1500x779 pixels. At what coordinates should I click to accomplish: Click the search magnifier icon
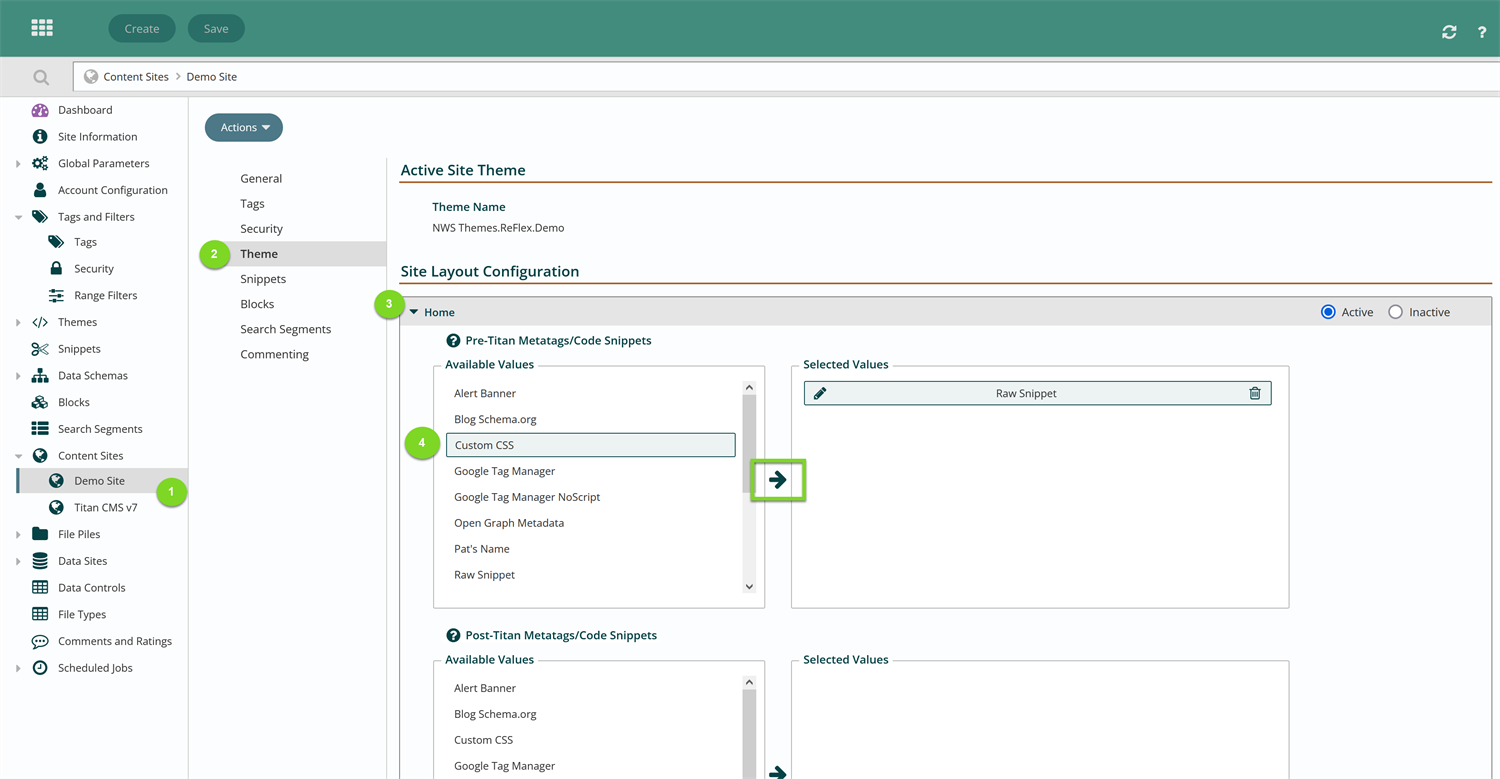pos(41,77)
